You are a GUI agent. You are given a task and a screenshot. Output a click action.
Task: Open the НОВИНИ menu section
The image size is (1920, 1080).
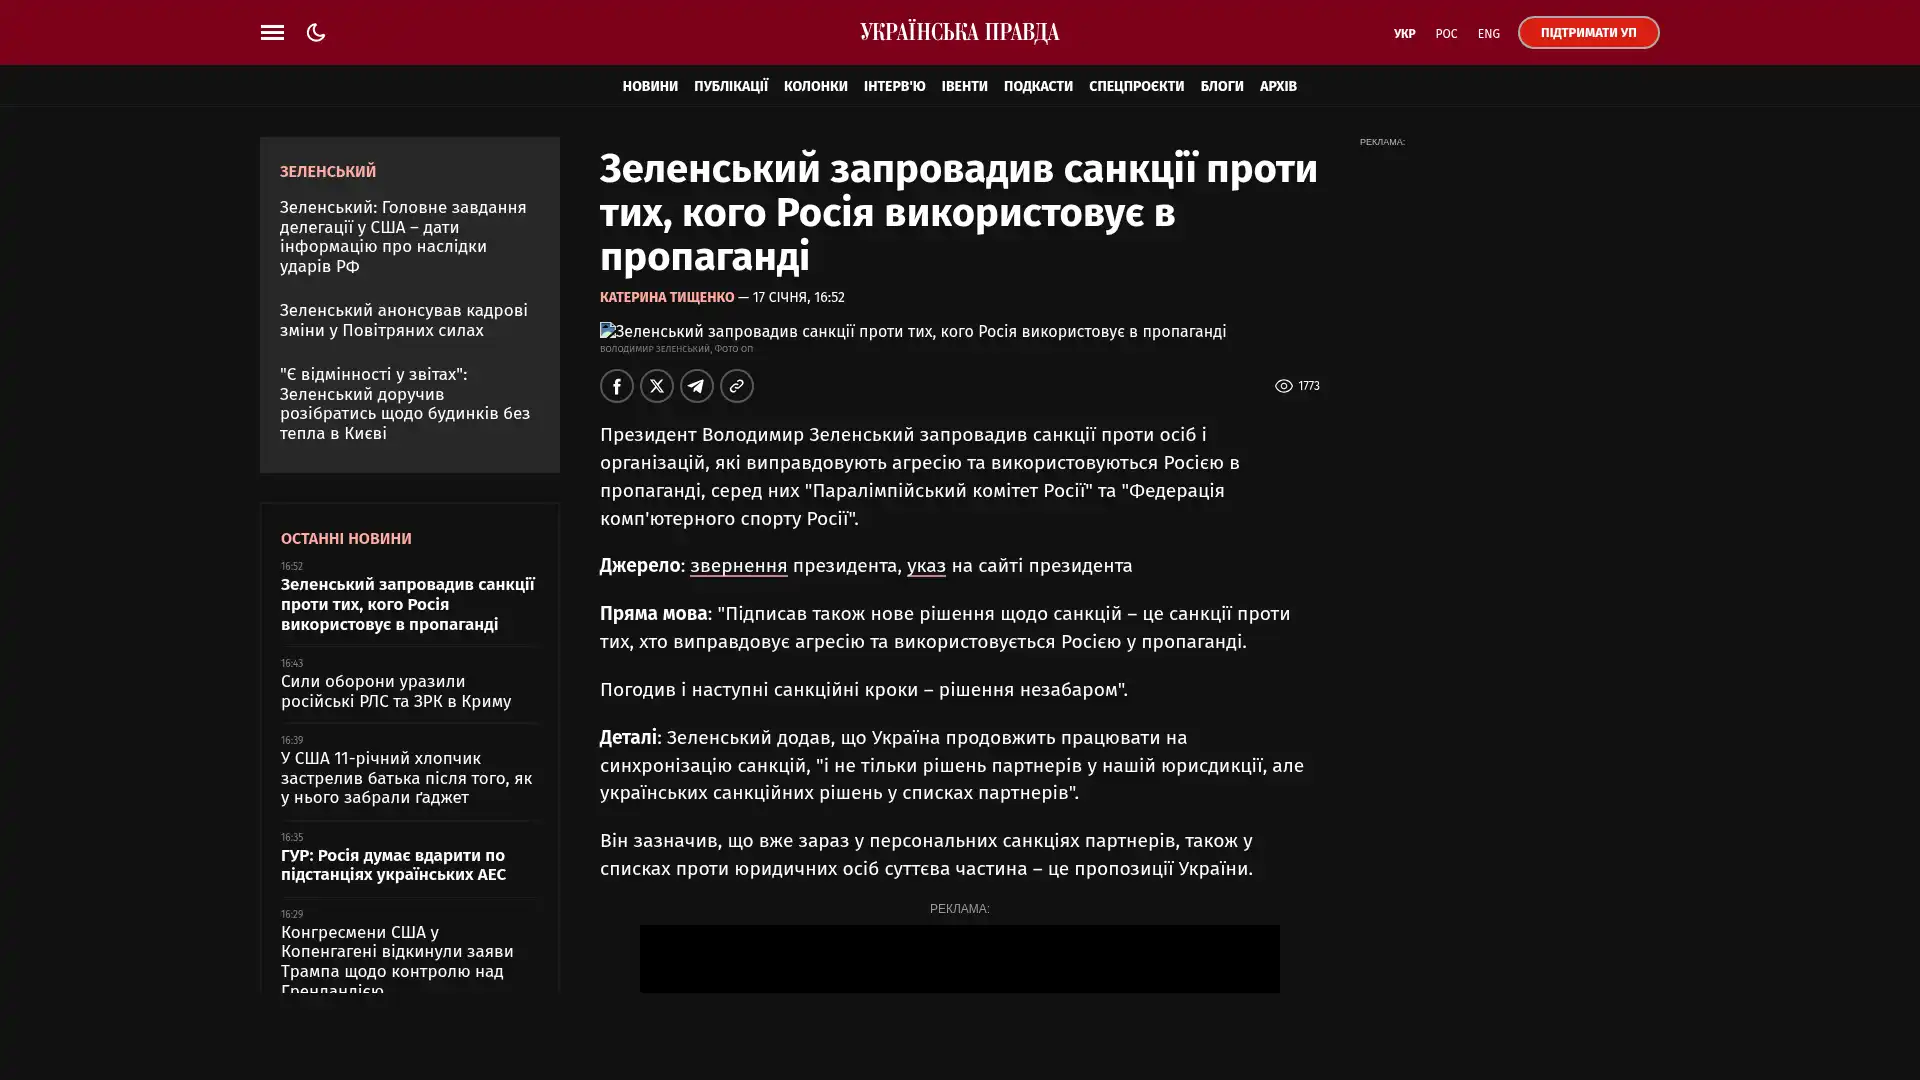(x=649, y=86)
